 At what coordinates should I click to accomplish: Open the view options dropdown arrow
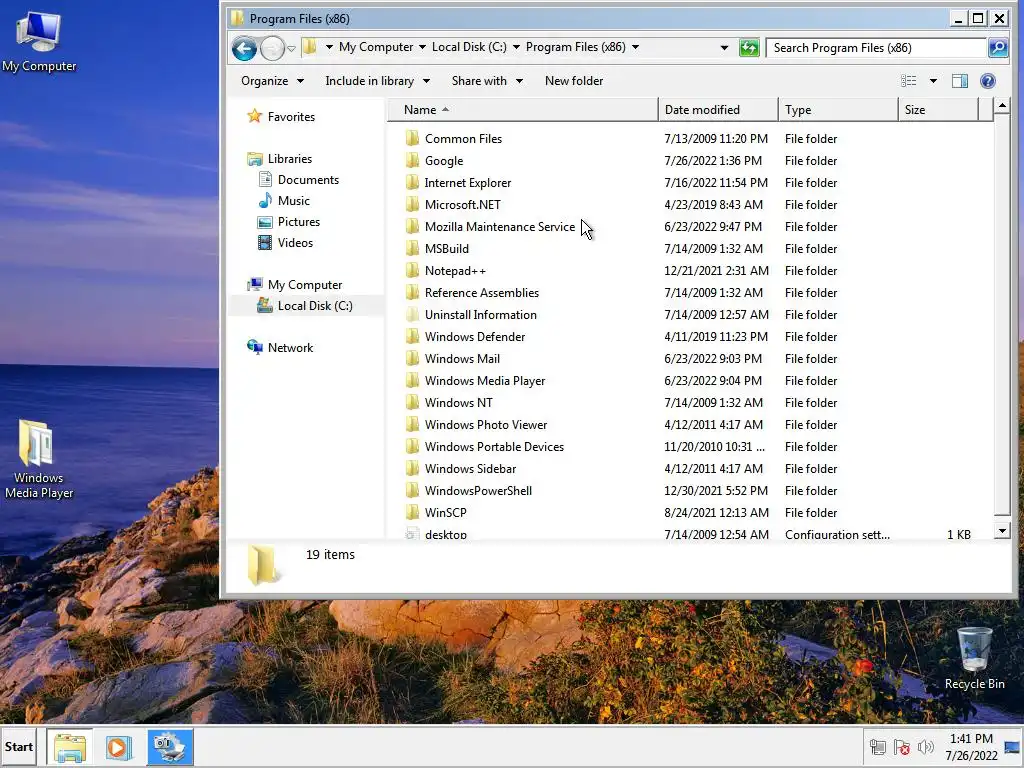(933, 81)
